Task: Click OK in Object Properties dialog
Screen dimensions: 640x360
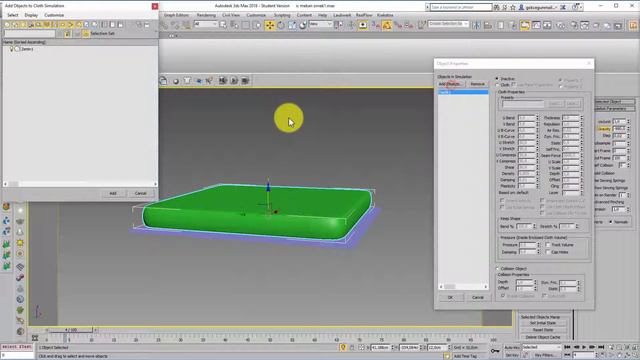Action: 450,298
